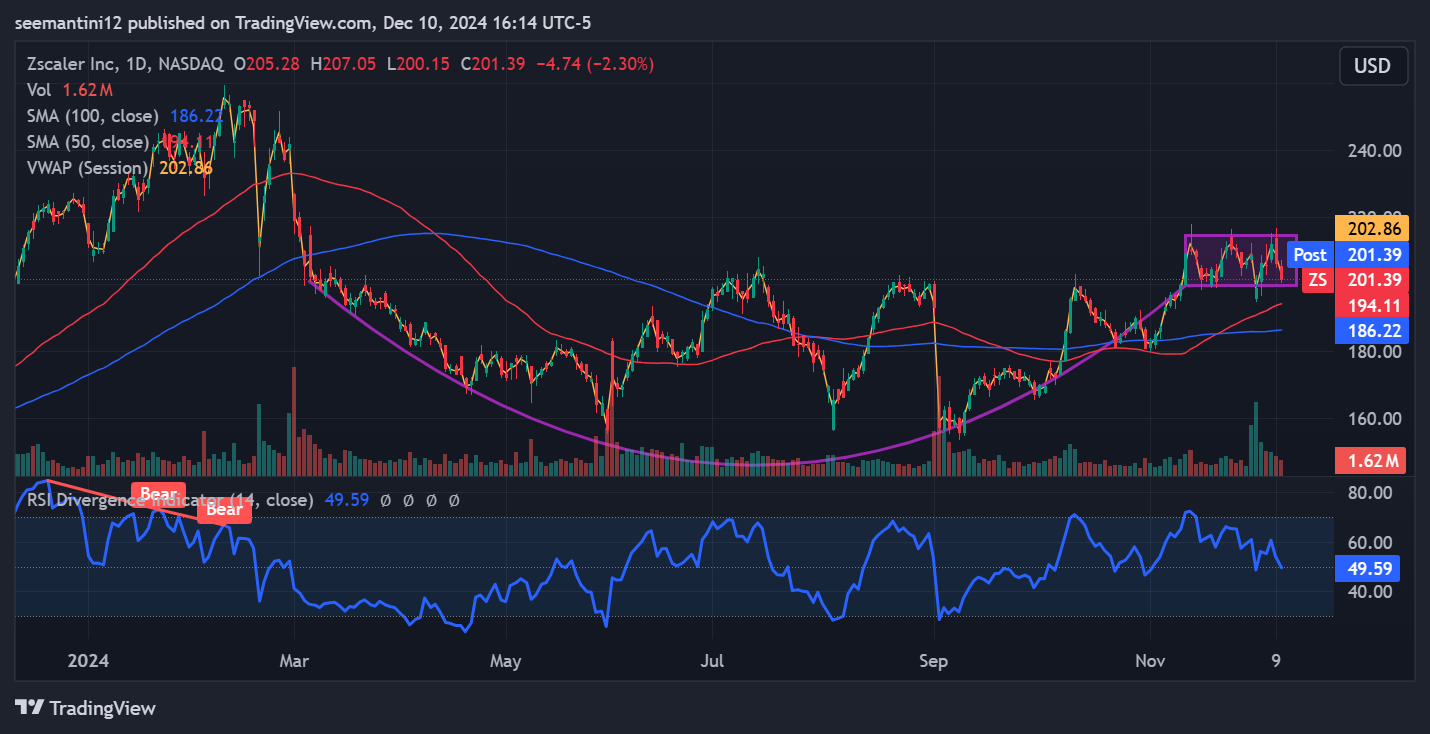Click the Jul time axis label

[711, 661]
